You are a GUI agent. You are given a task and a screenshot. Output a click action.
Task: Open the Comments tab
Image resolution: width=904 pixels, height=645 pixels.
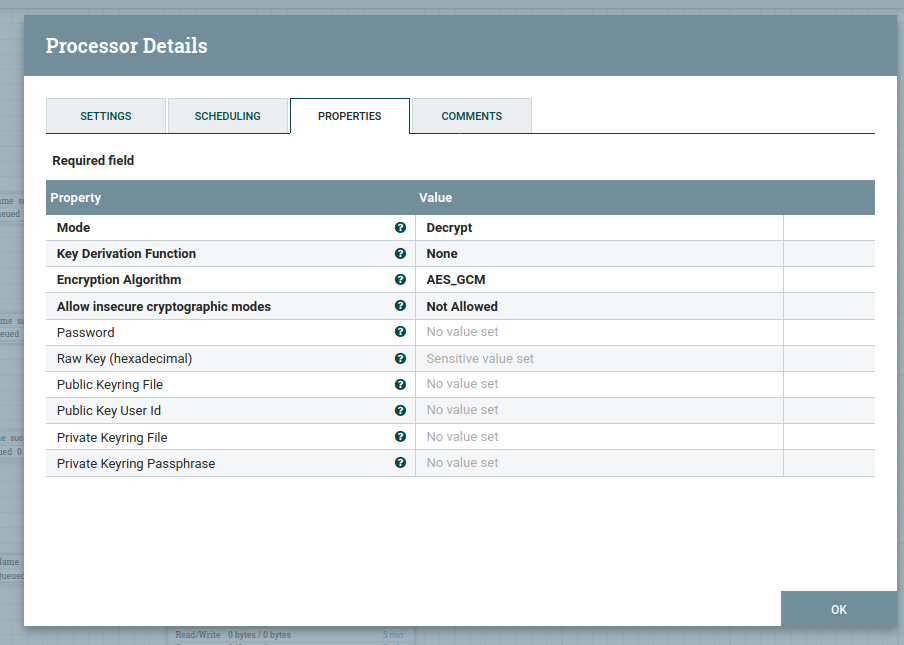coord(471,116)
